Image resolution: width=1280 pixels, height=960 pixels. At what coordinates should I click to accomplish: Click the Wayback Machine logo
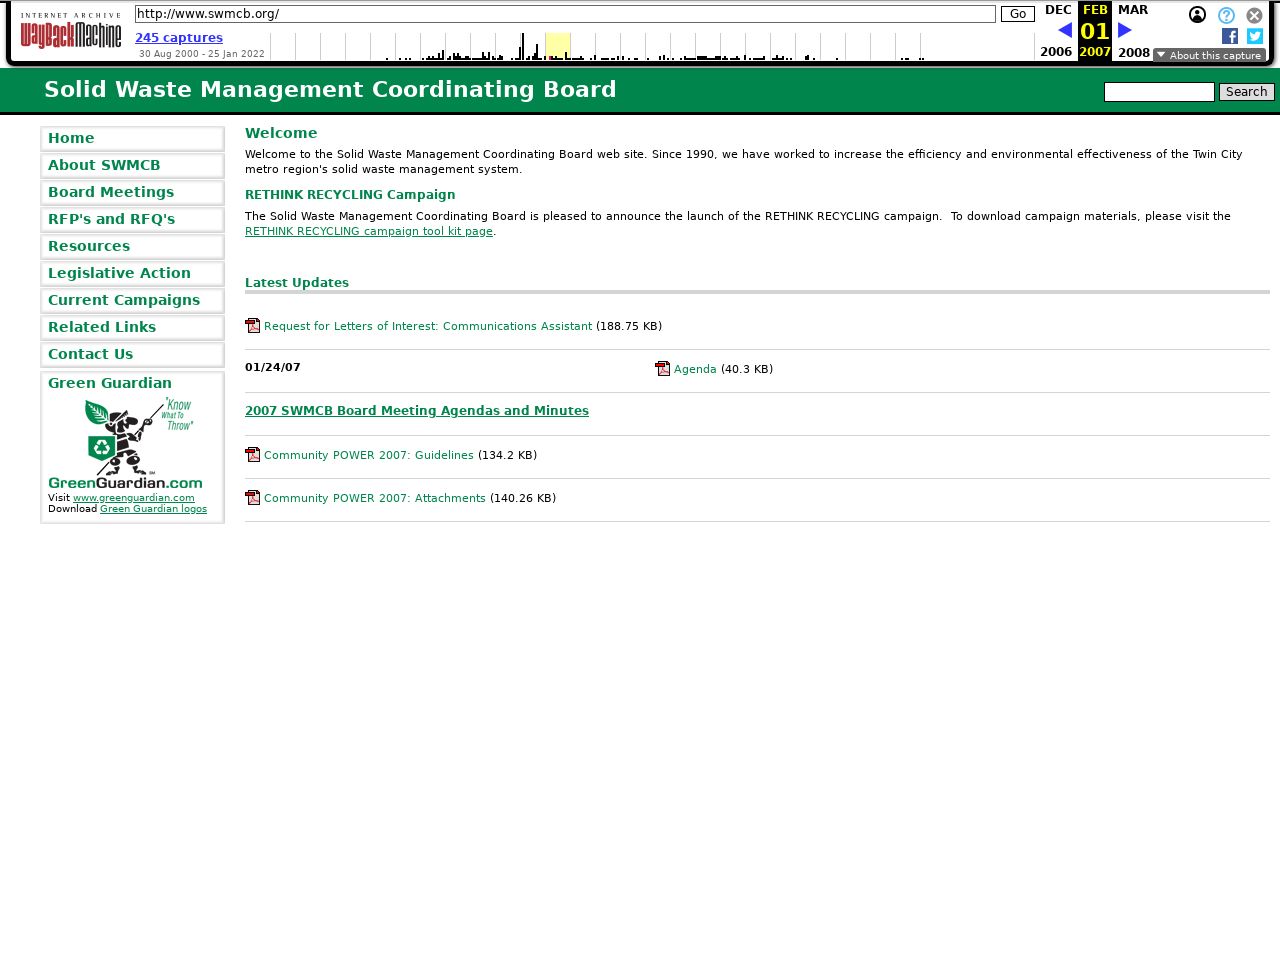(71, 31)
